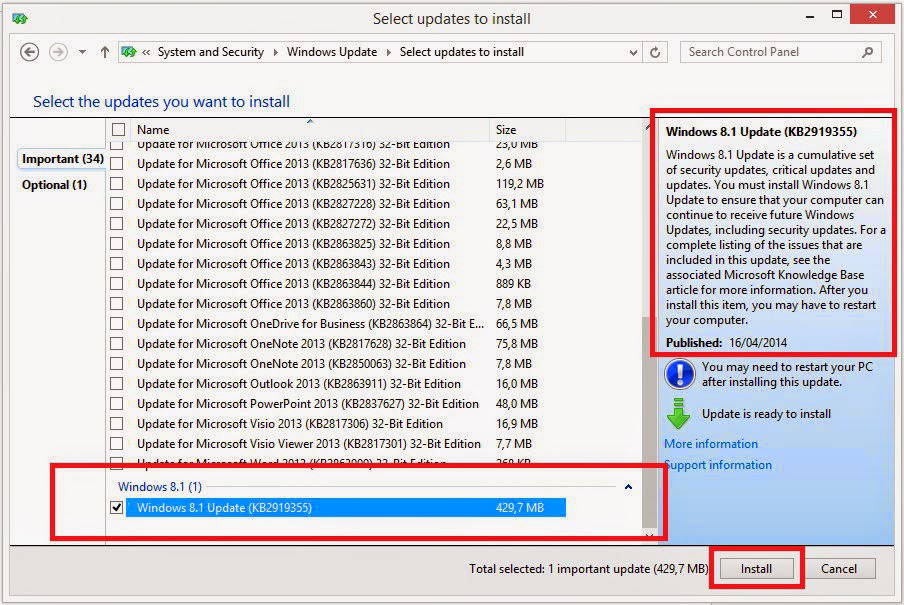Check Office 2013 KB2827228 update
904x605 pixels.
pos(116,204)
